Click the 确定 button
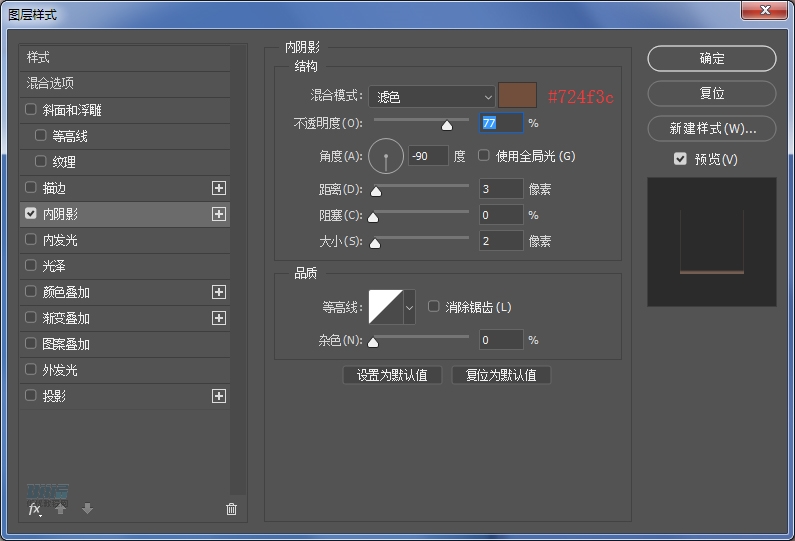Viewport: 795px width, 541px height. pyautogui.click(x=711, y=59)
